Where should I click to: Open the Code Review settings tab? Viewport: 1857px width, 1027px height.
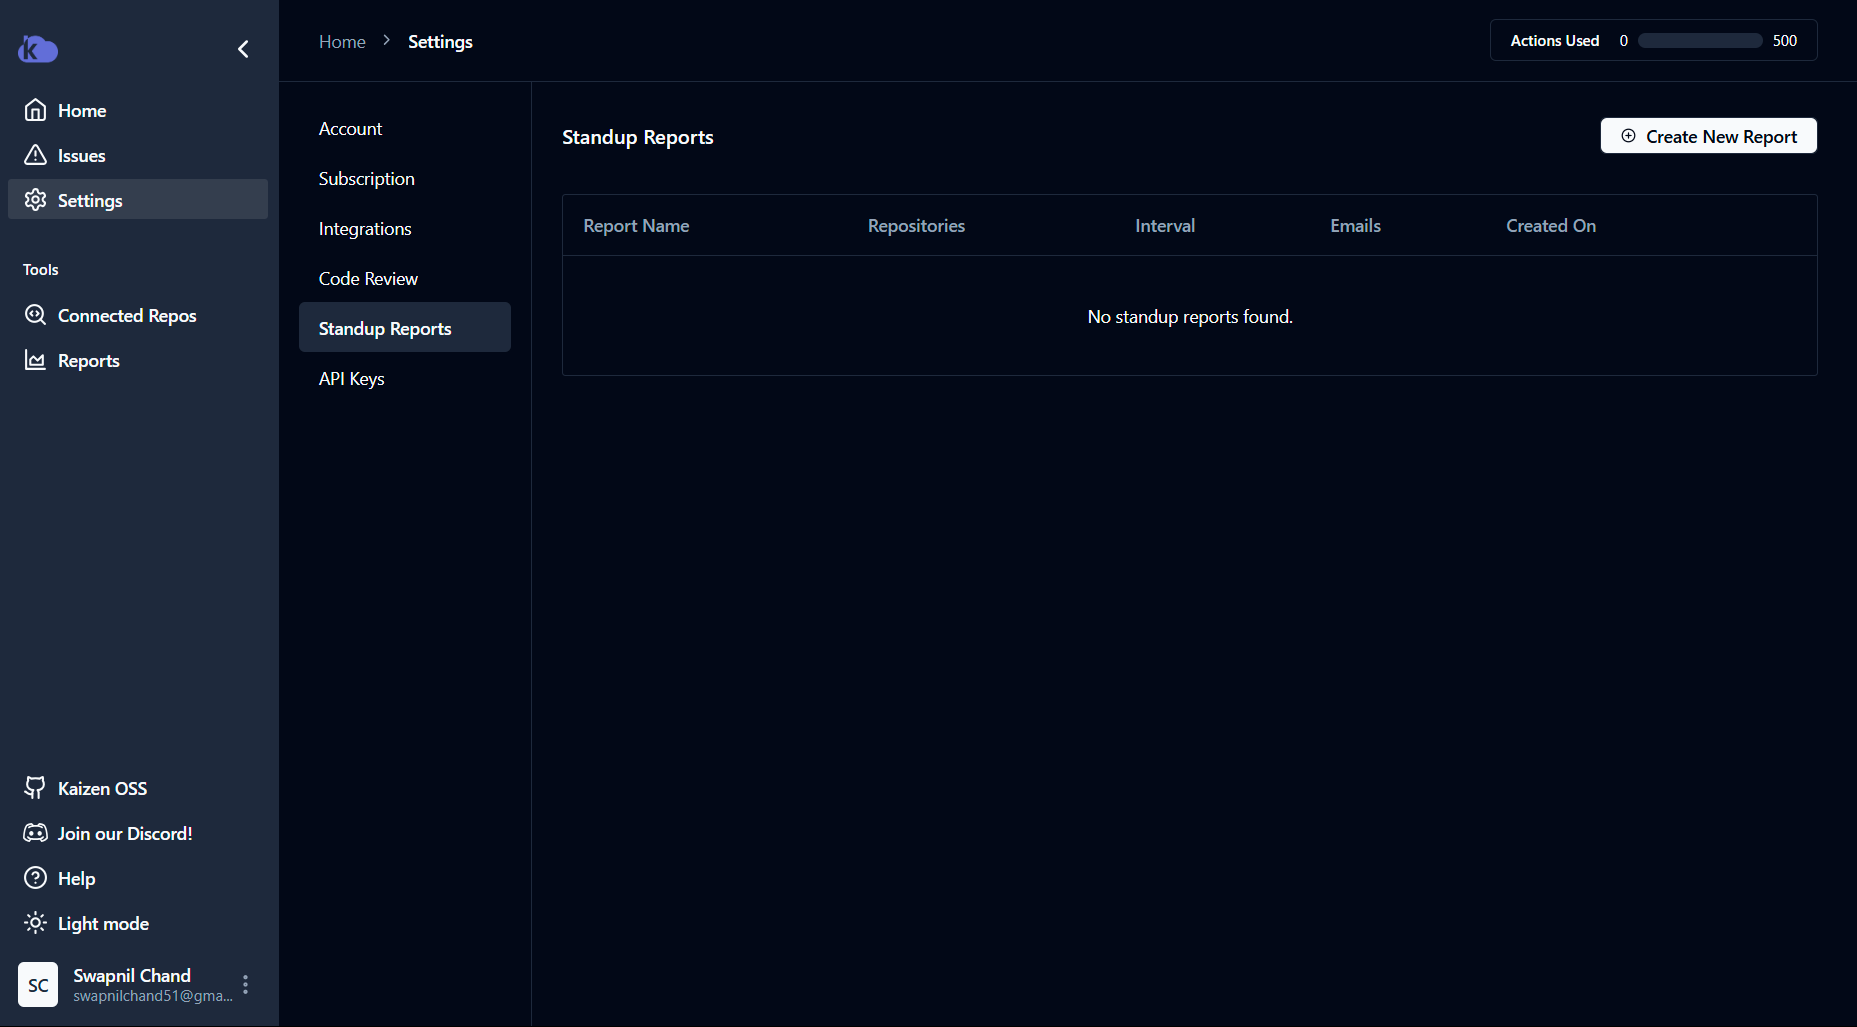368,279
